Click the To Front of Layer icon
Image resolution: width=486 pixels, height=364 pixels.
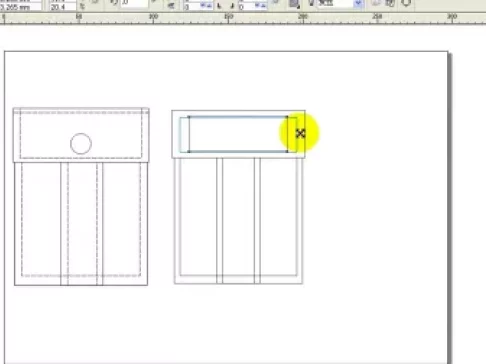(x=376, y=3)
